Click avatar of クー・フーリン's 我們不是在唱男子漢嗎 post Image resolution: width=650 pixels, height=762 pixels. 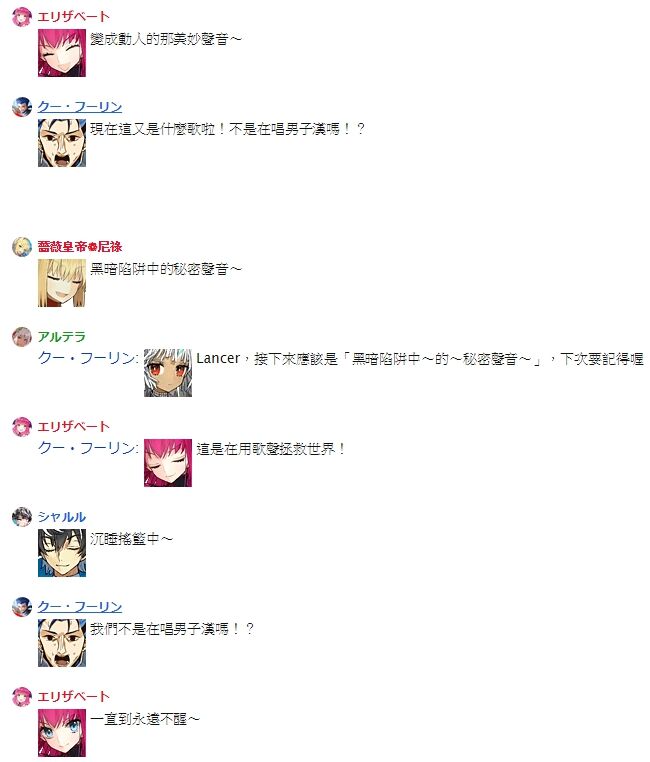(22, 607)
